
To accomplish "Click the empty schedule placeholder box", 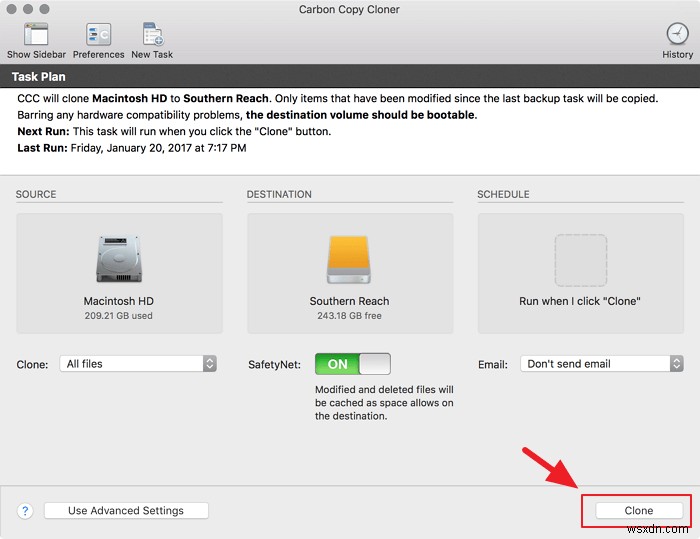I will 580,260.
